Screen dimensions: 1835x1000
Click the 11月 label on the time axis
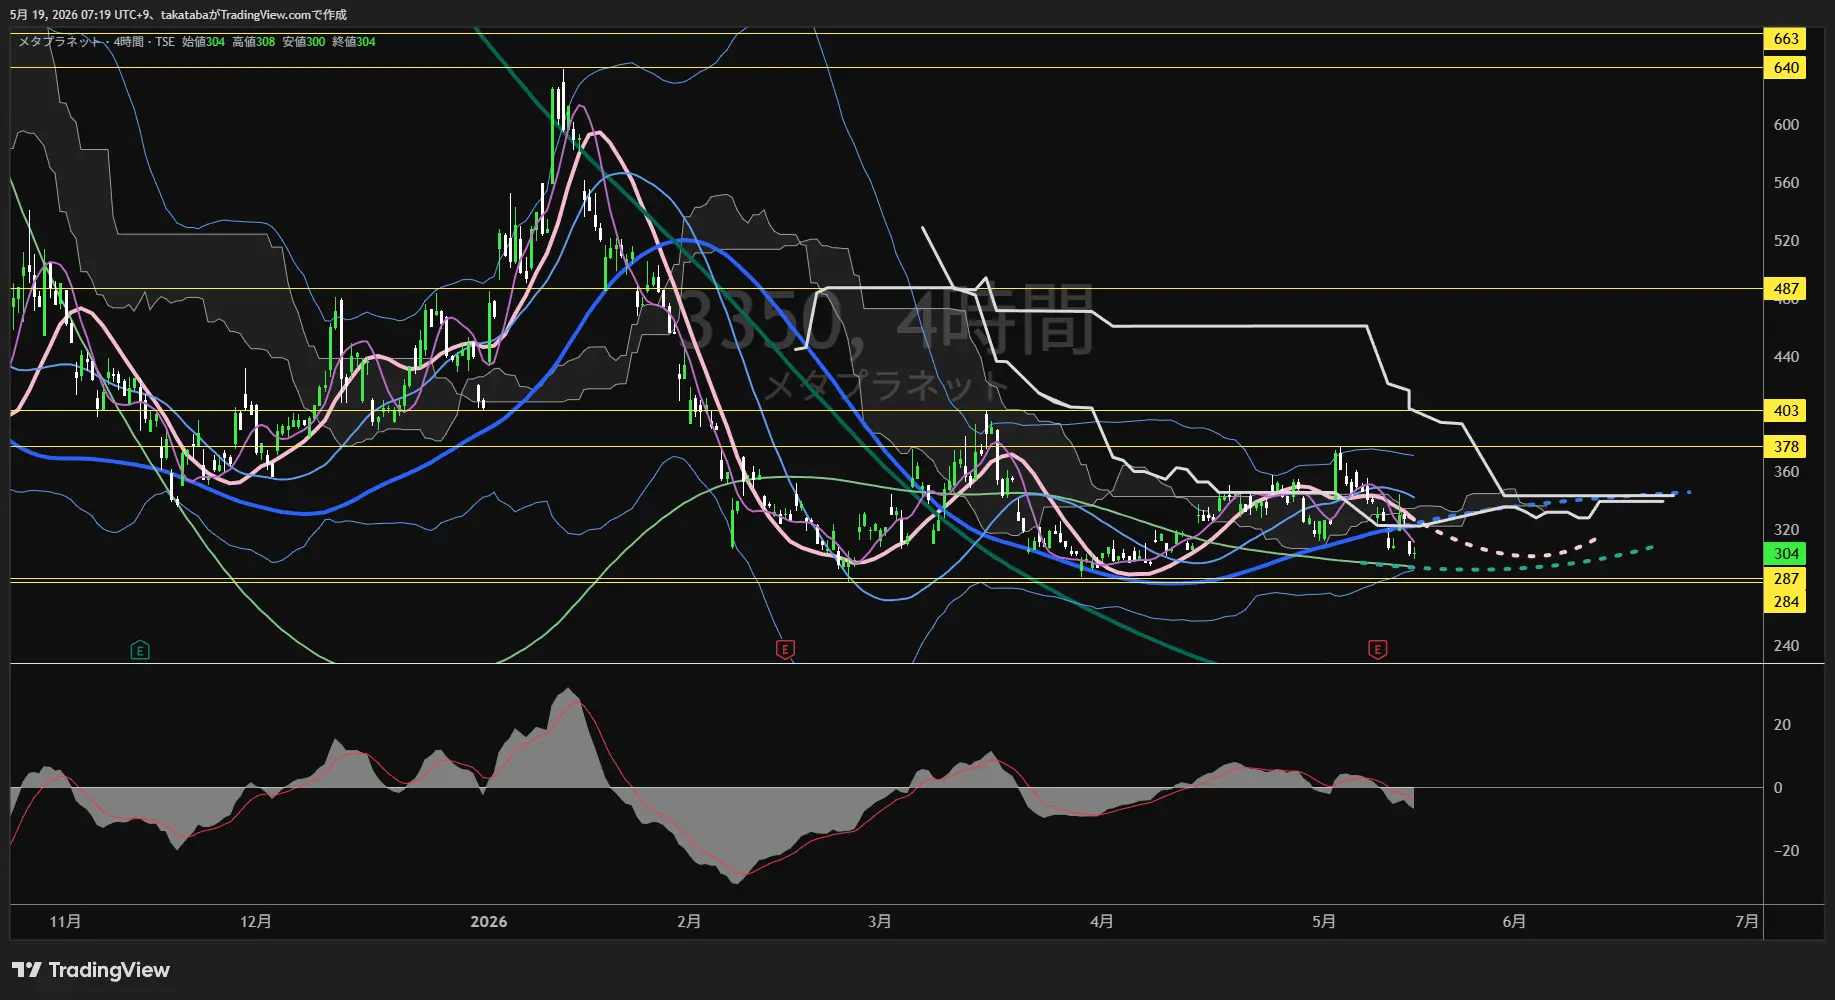[x=65, y=922]
